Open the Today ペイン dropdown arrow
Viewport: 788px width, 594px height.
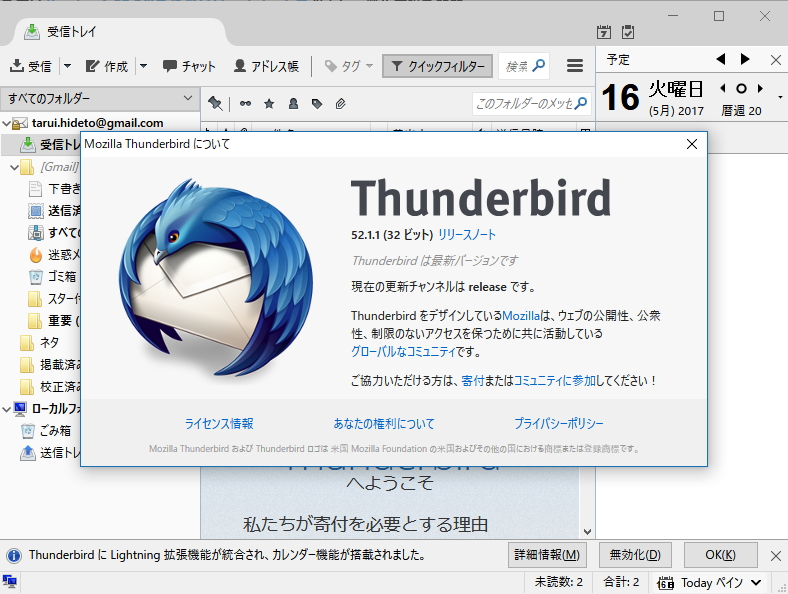(x=756, y=583)
